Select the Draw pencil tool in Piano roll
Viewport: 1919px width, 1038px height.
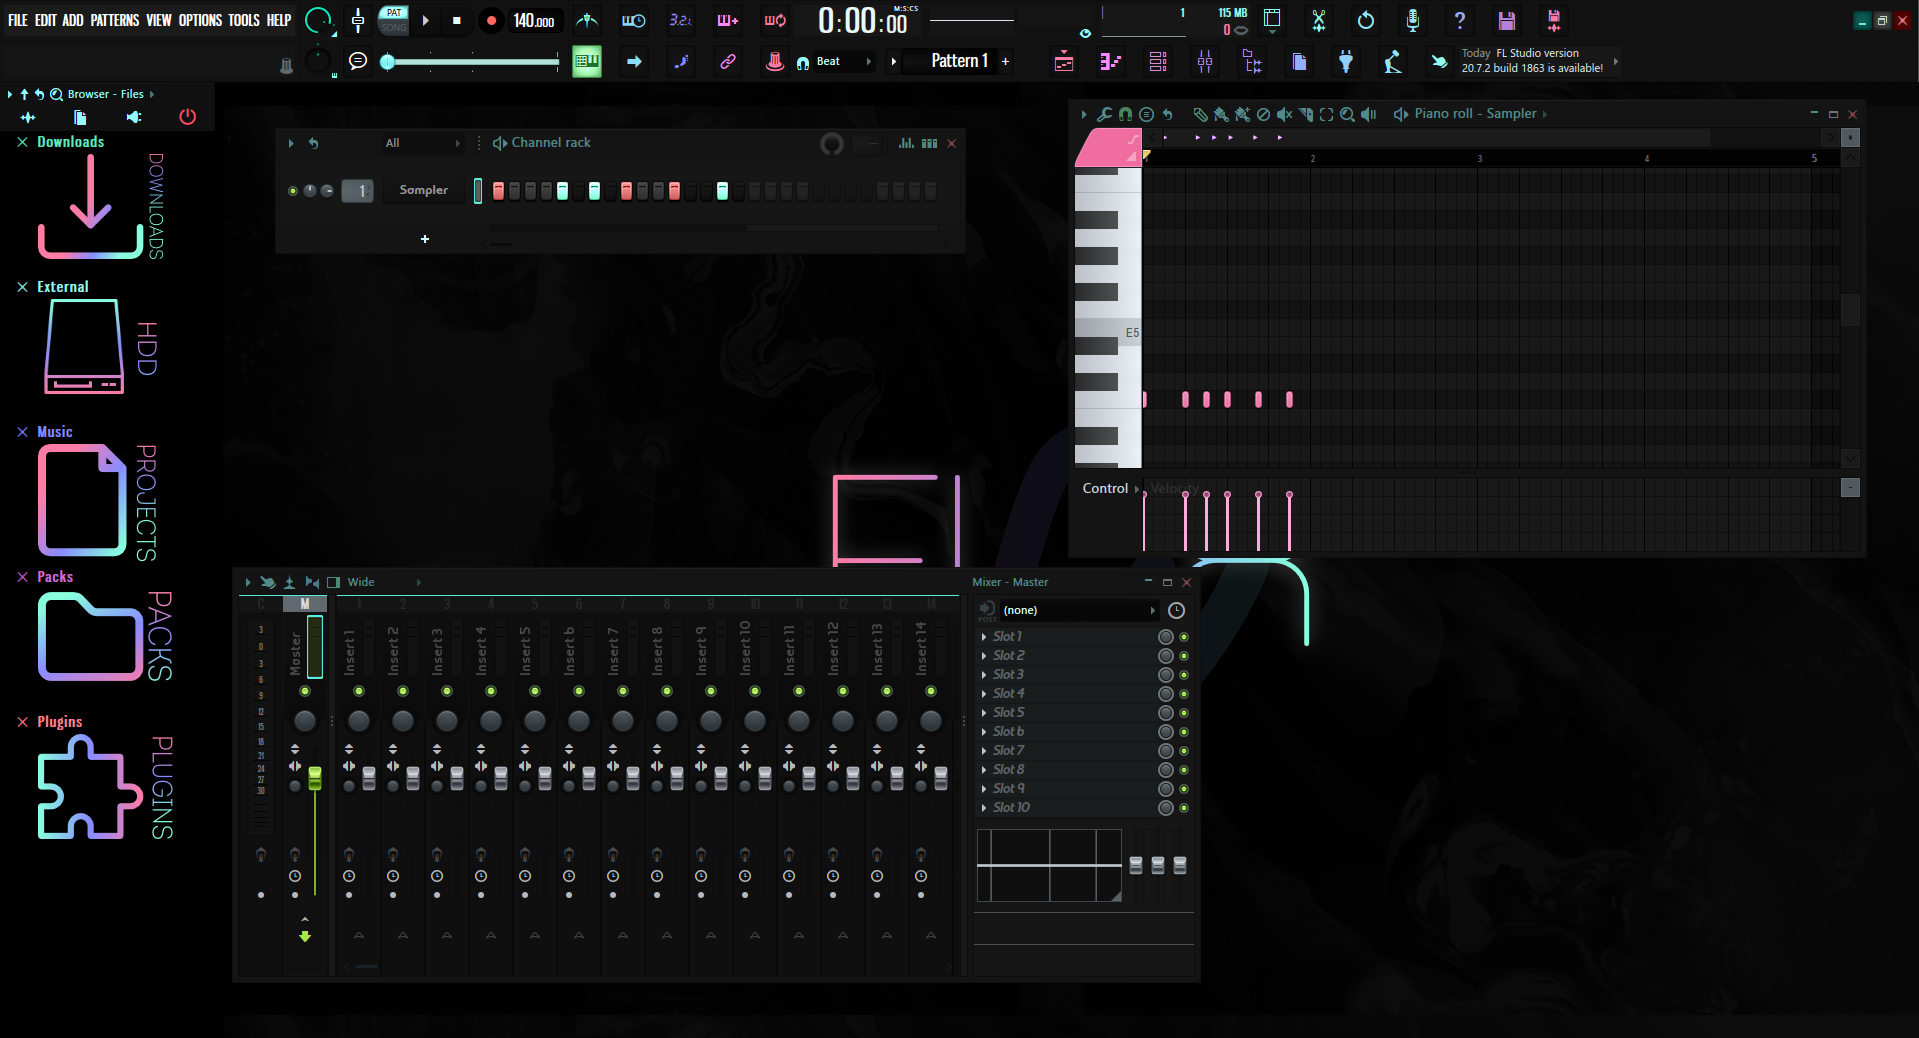click(x=1200, y=114)
